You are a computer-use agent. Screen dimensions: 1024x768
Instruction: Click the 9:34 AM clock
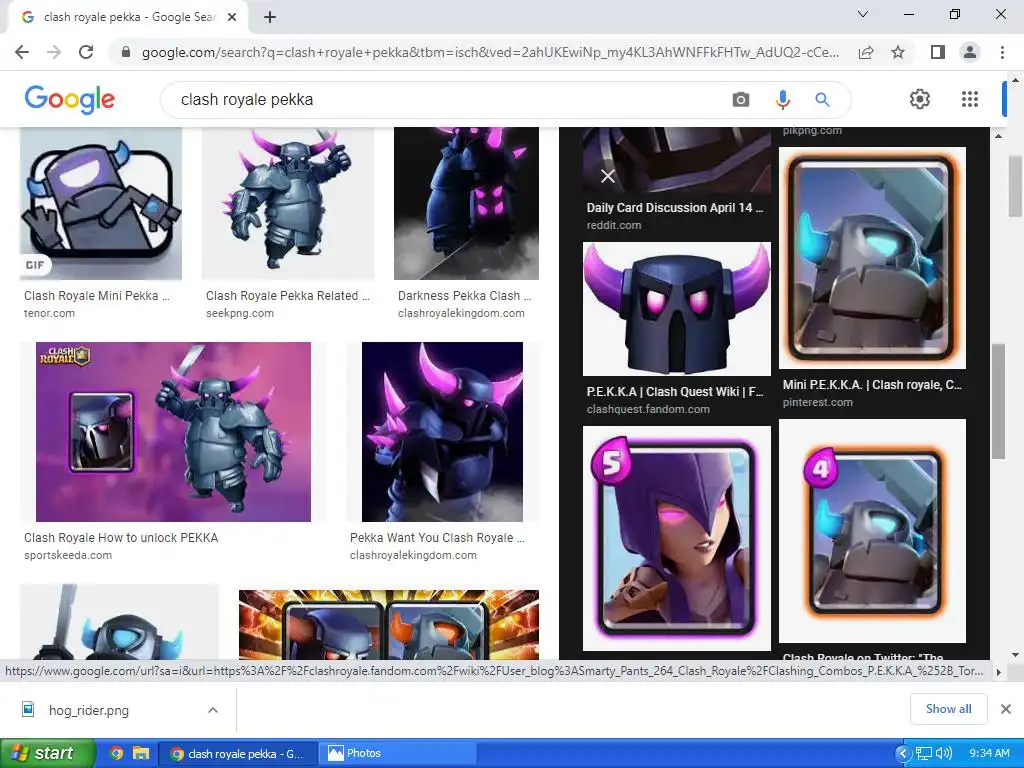pyautogui.click(x=989, y=754)
